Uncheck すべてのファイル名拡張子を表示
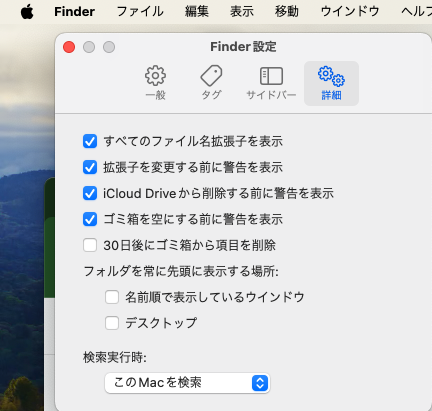 [90, 141]
